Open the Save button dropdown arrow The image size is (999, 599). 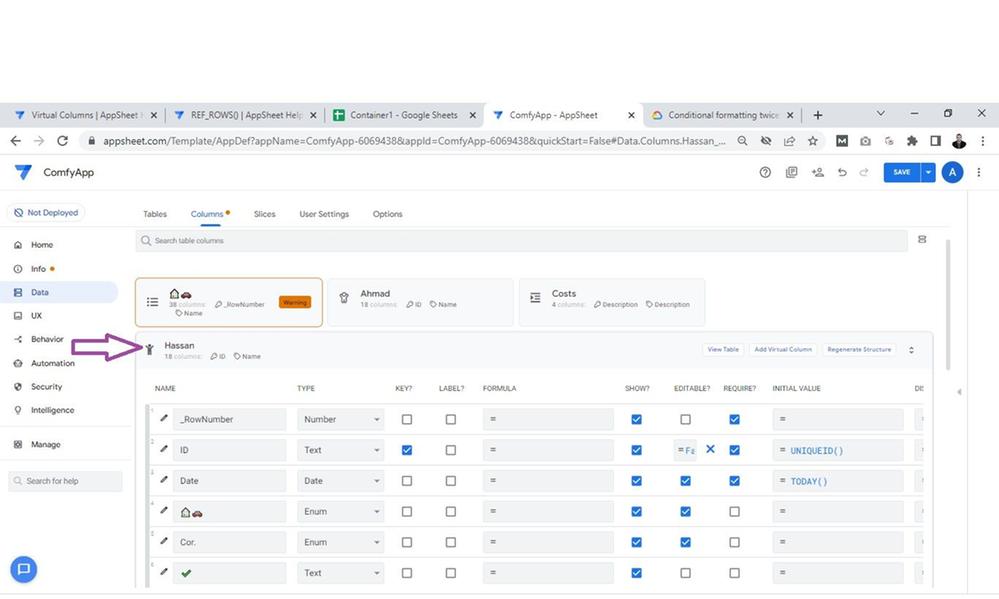[x=928, y=172]
